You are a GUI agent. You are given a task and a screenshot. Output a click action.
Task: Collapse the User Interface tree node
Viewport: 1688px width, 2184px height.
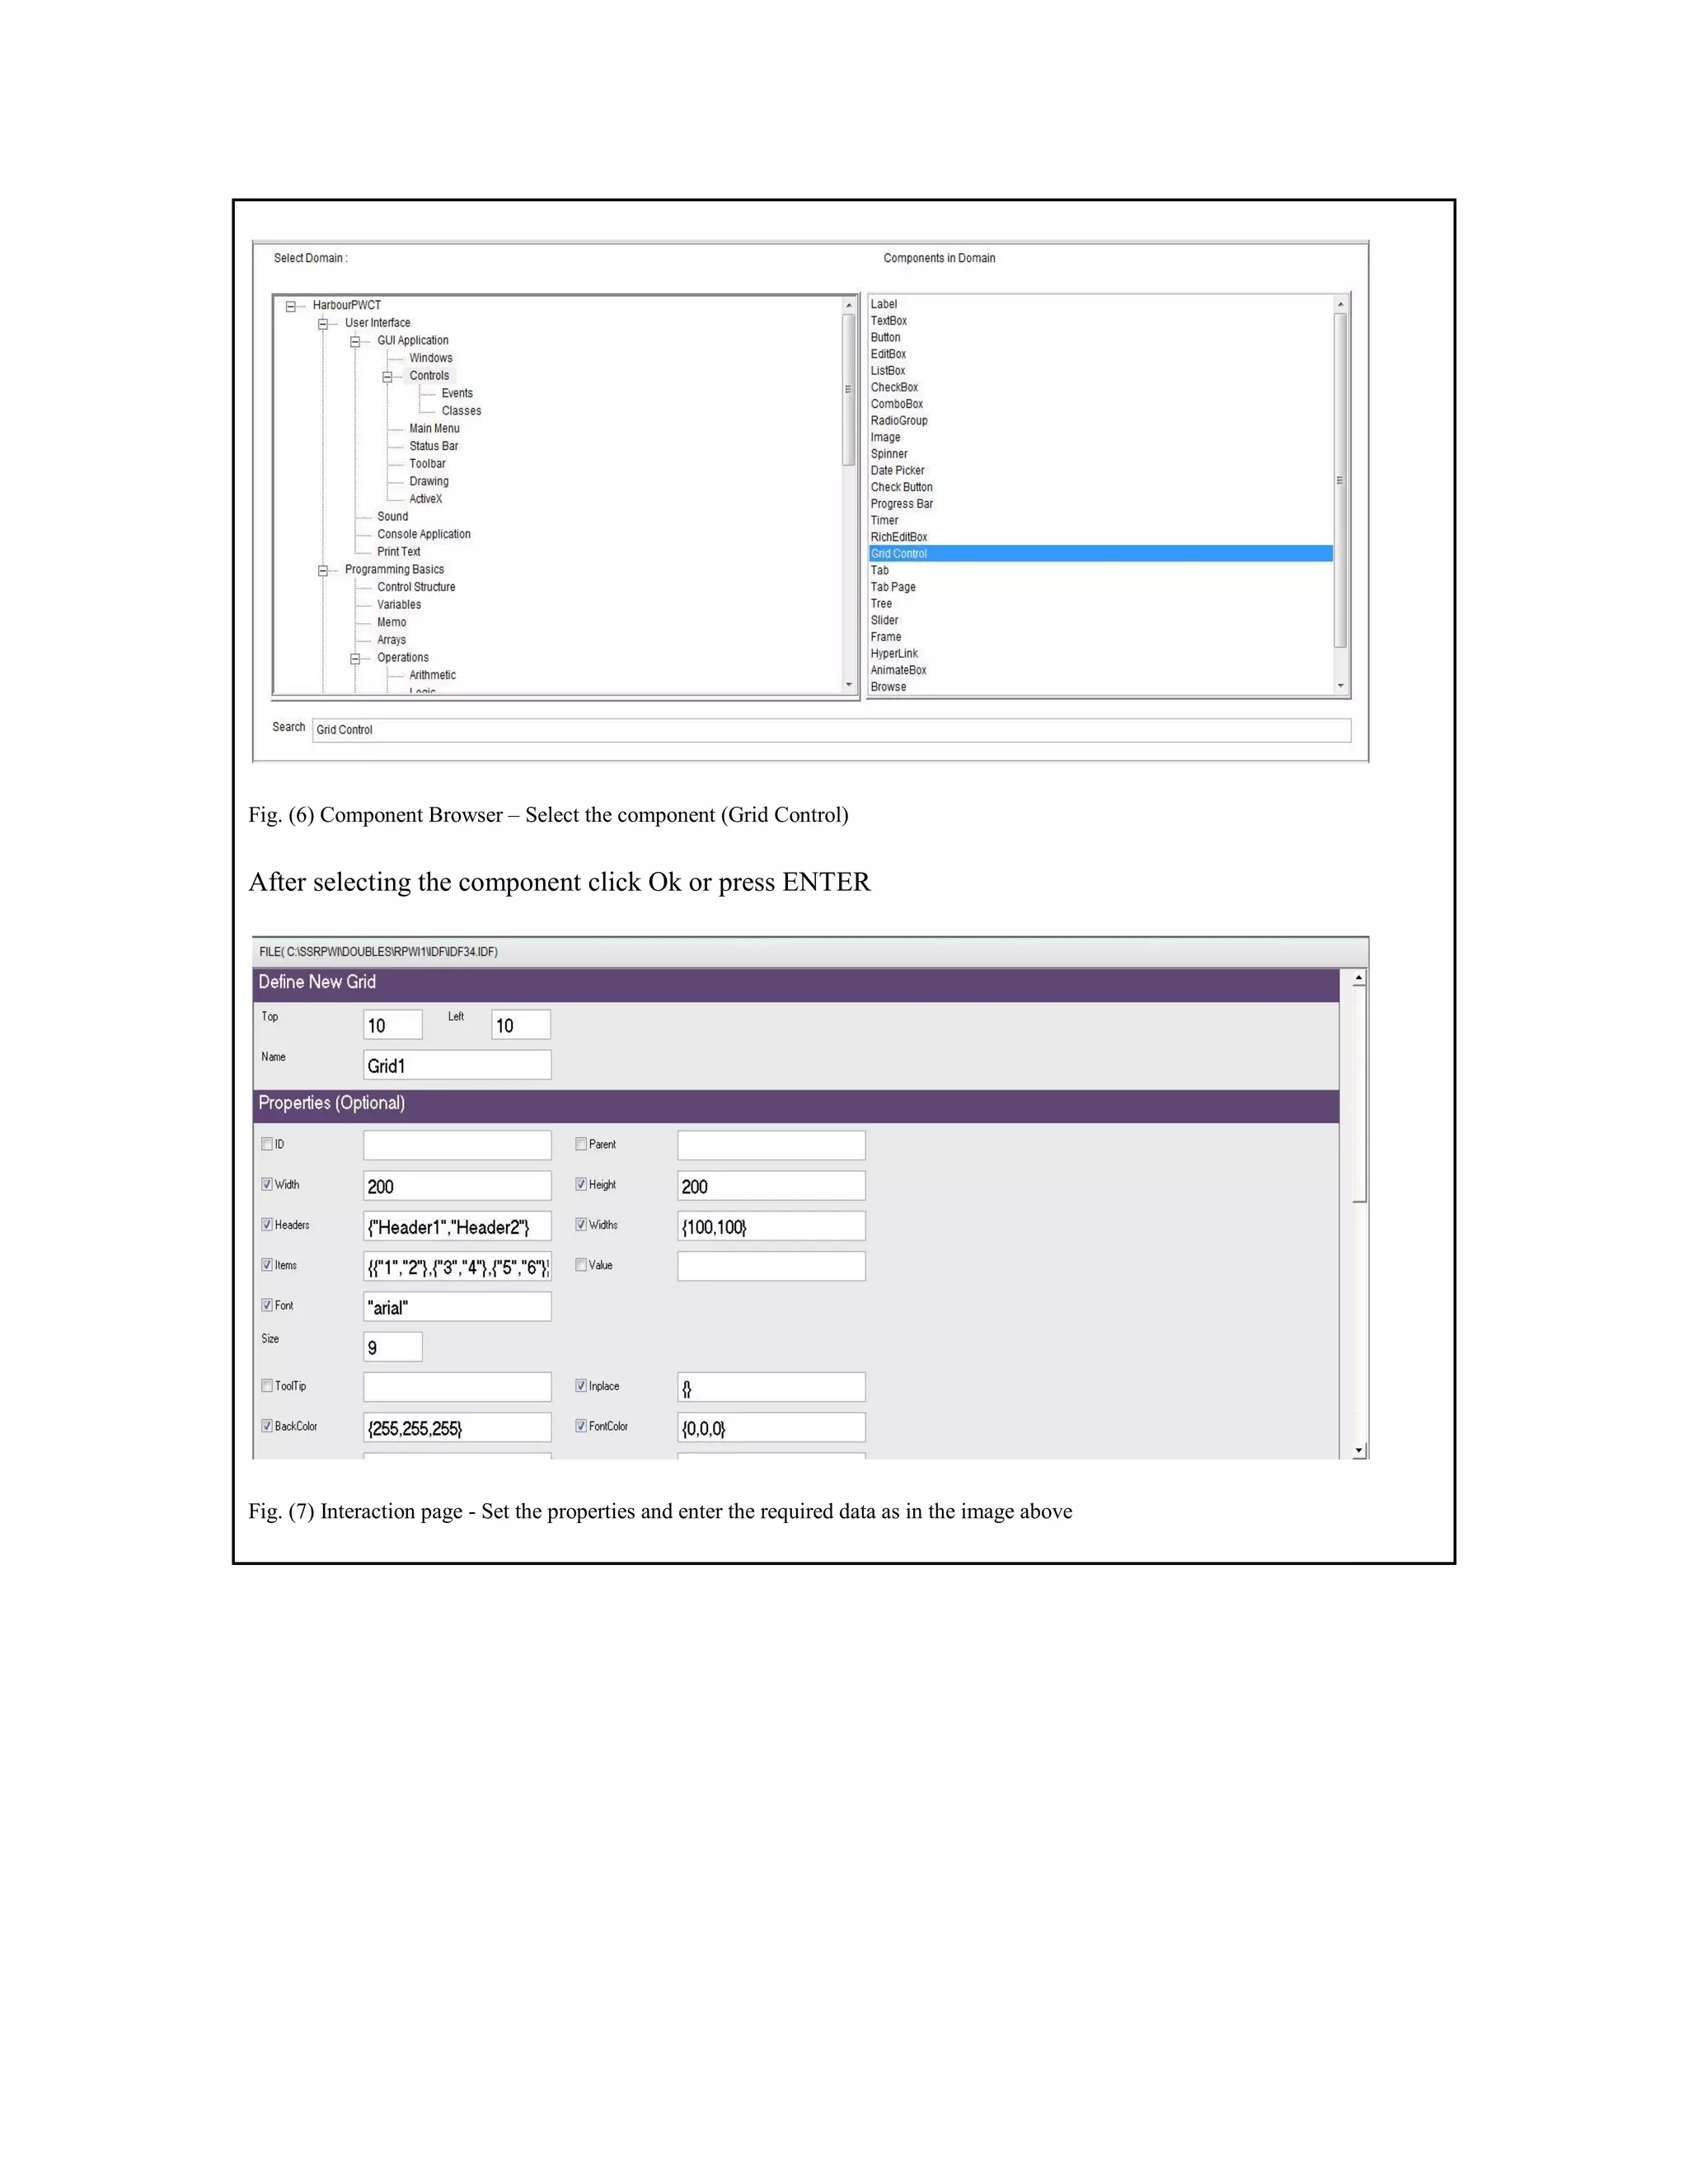click(323, 324)
